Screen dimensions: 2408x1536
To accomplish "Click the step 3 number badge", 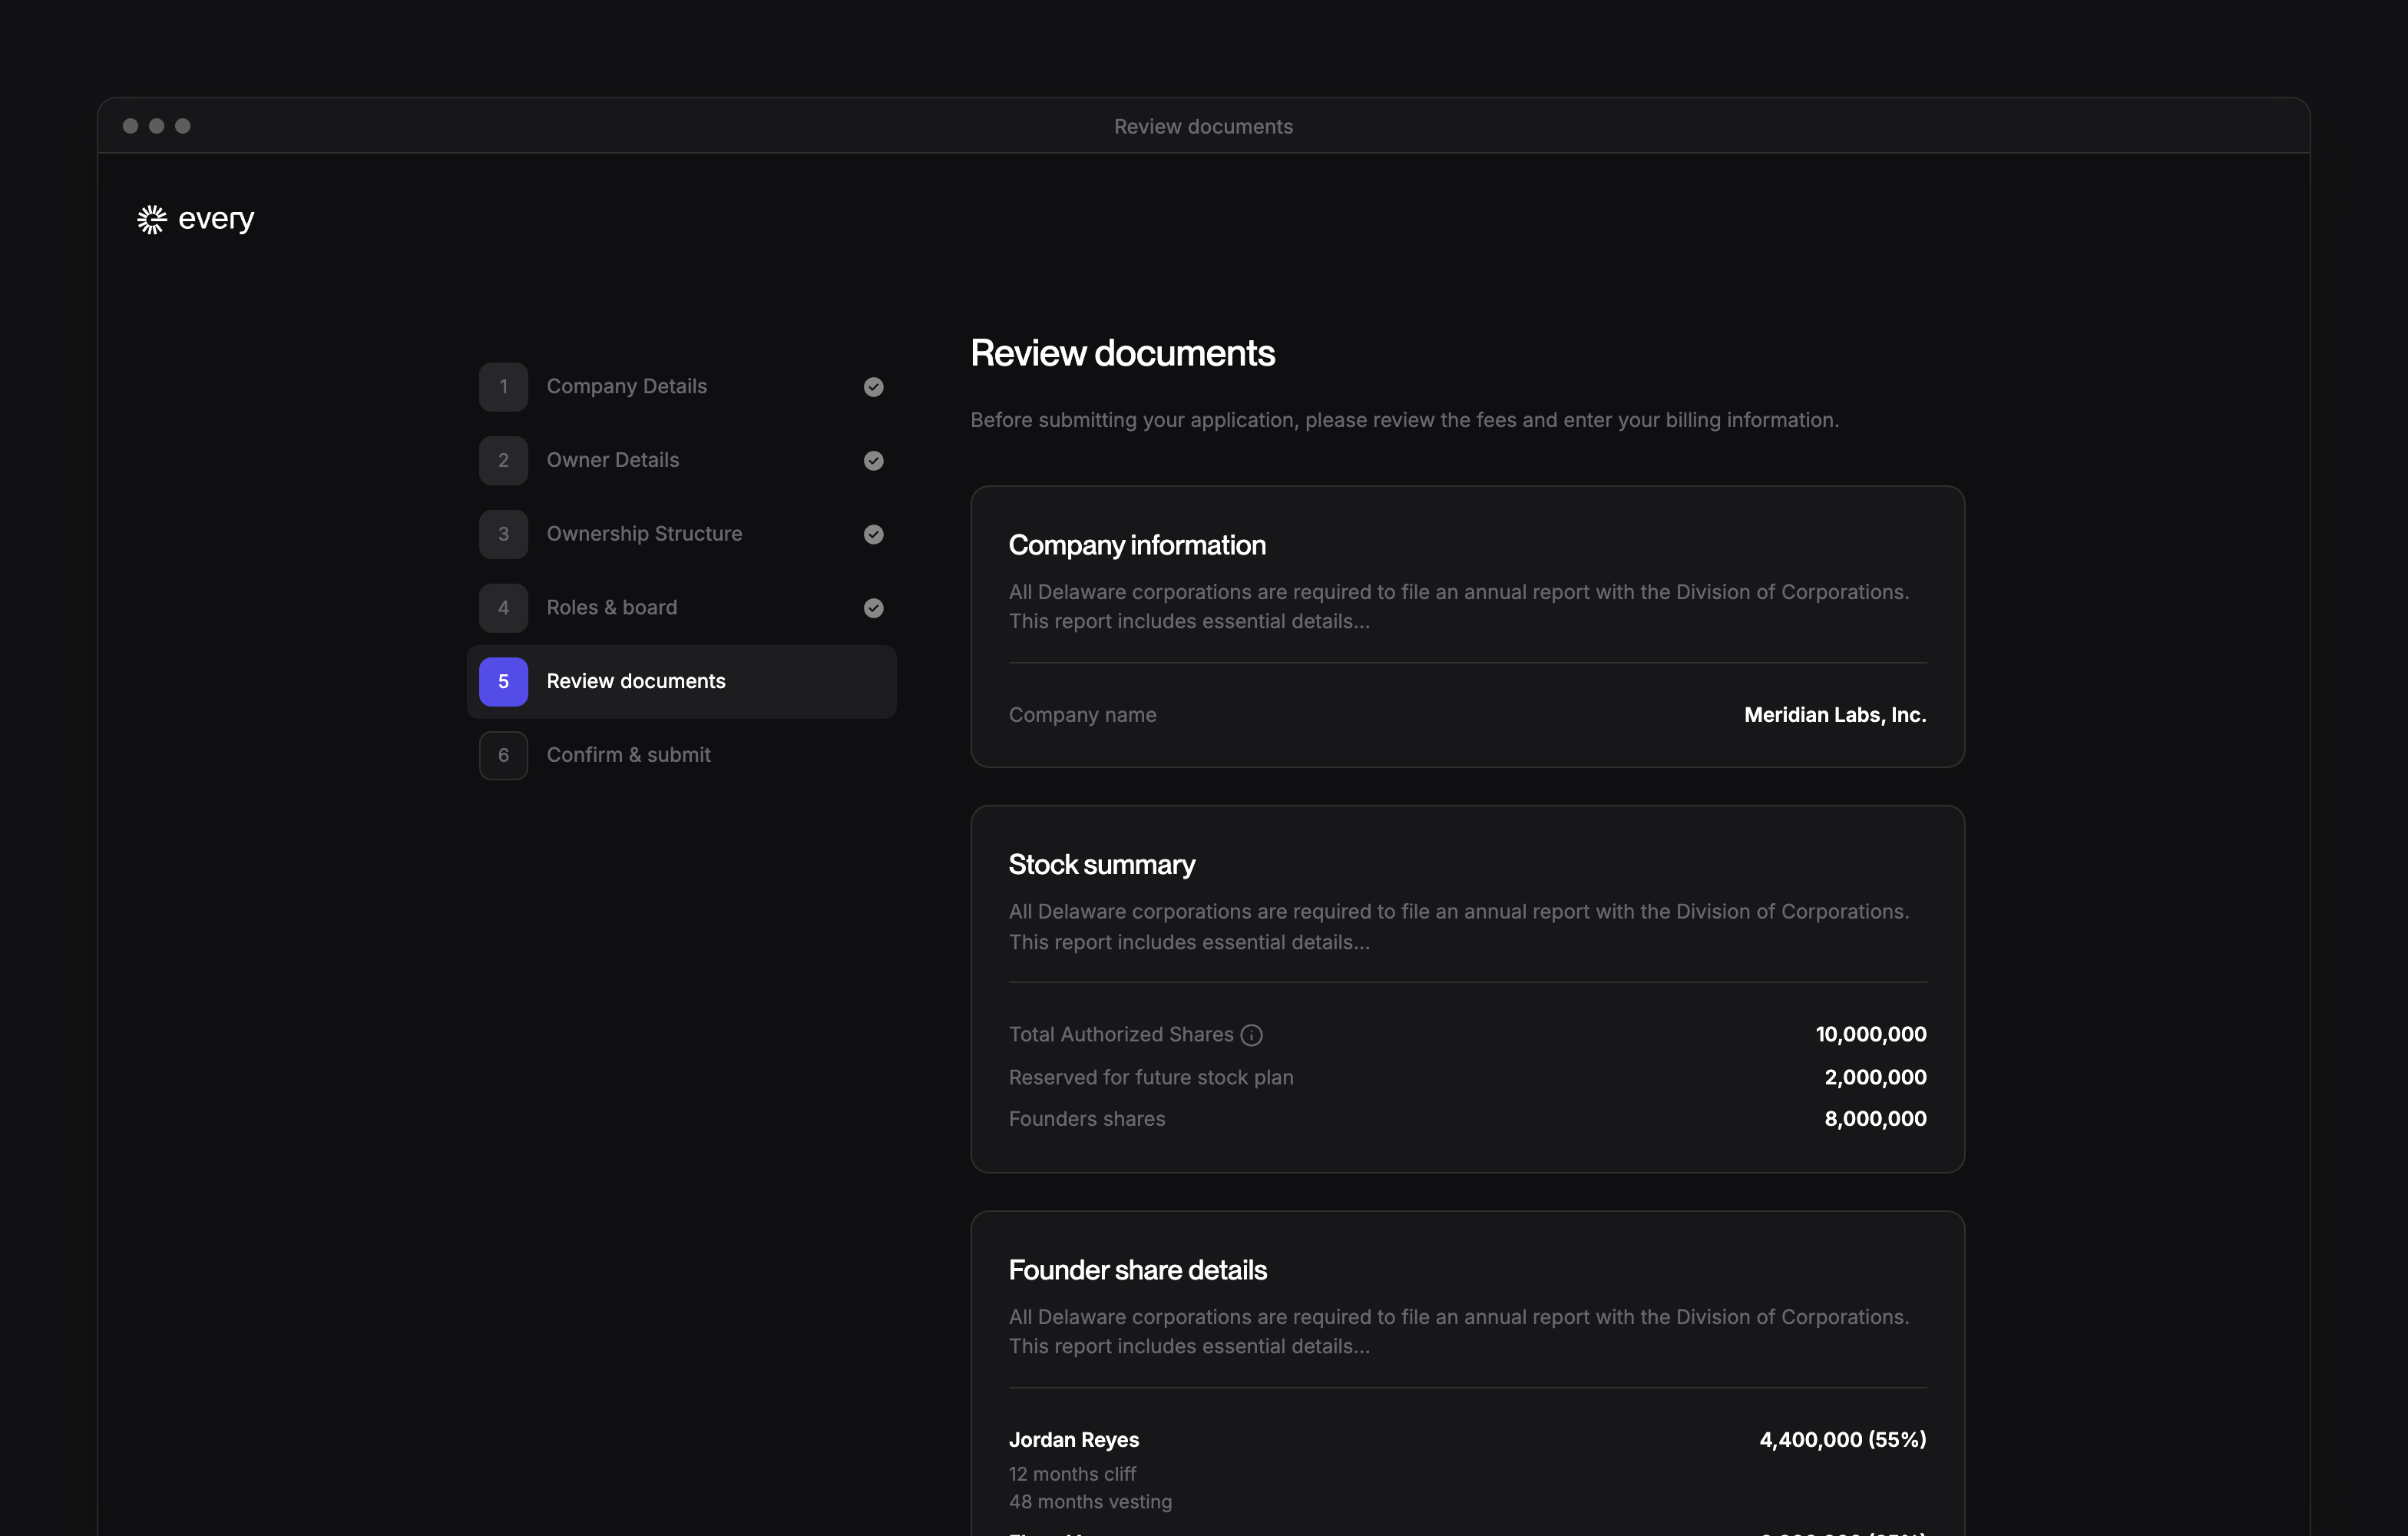I will pos(503,534).
